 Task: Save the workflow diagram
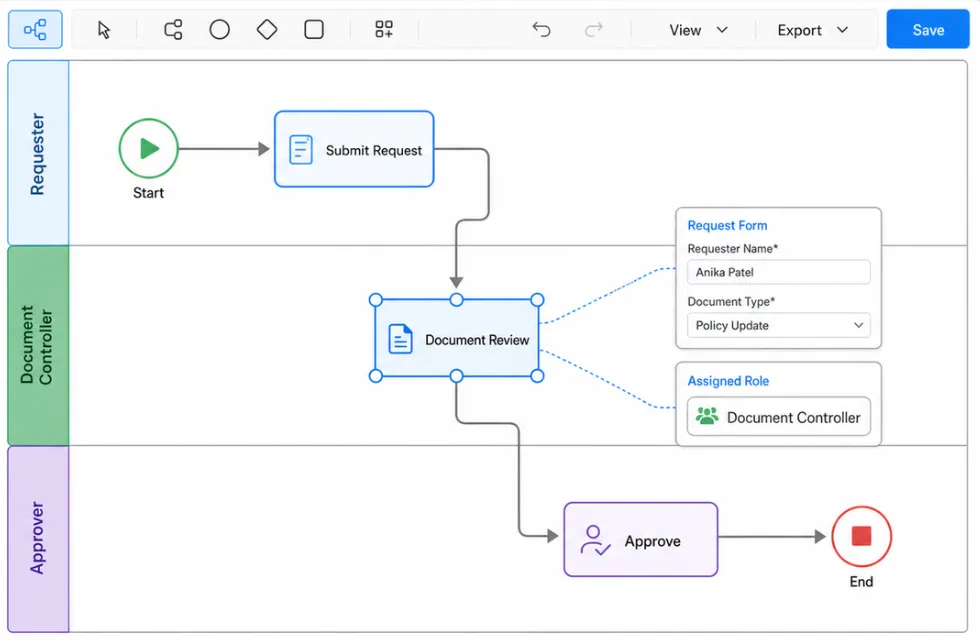click(x=928, y=29)
